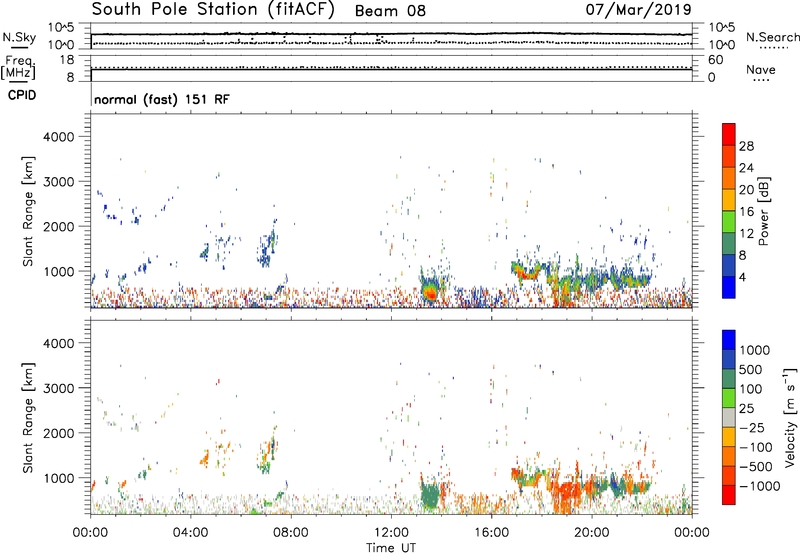Click the 'Nave' legend label

pyautogui.click(x=761, y=69)
